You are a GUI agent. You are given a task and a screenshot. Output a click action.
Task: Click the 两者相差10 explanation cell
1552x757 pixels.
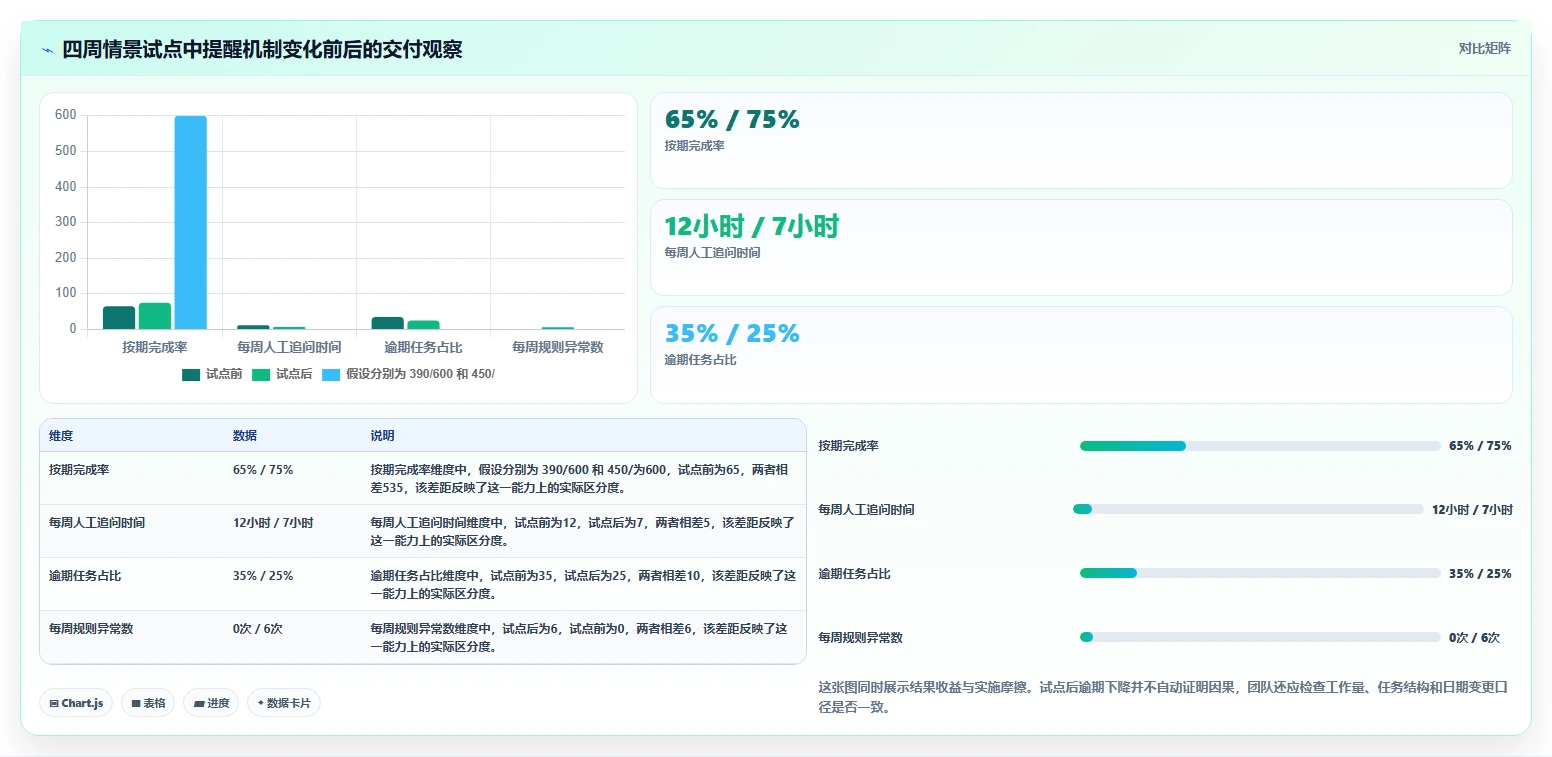tap(584, 584)
